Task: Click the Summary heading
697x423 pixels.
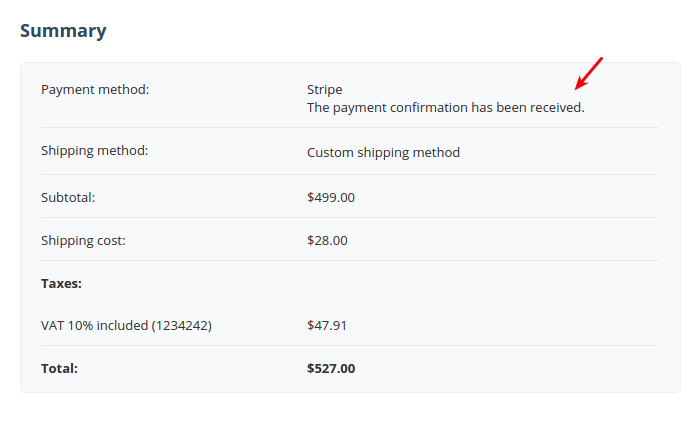Action: [63, 31]
